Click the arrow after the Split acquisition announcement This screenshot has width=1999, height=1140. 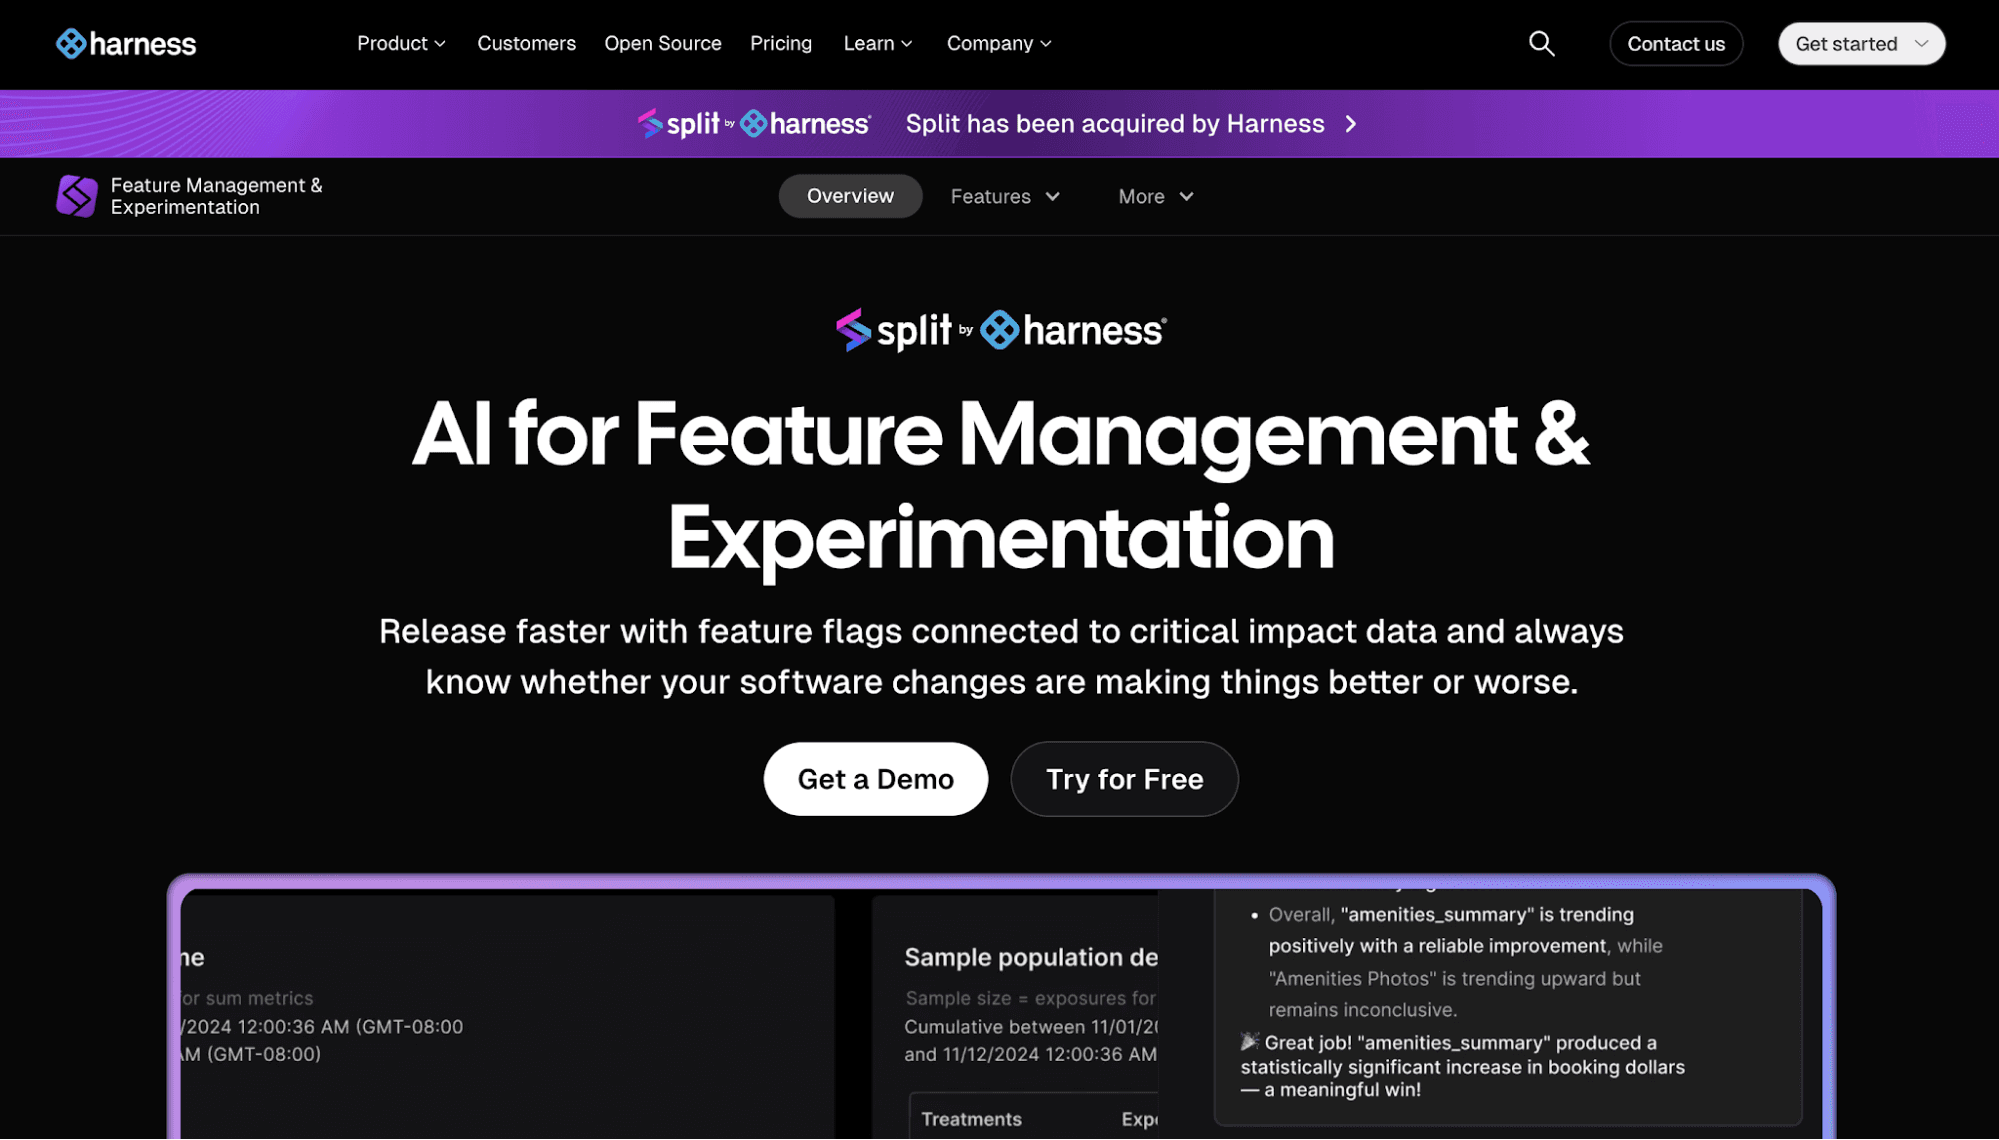click(x=1351, y=124)
